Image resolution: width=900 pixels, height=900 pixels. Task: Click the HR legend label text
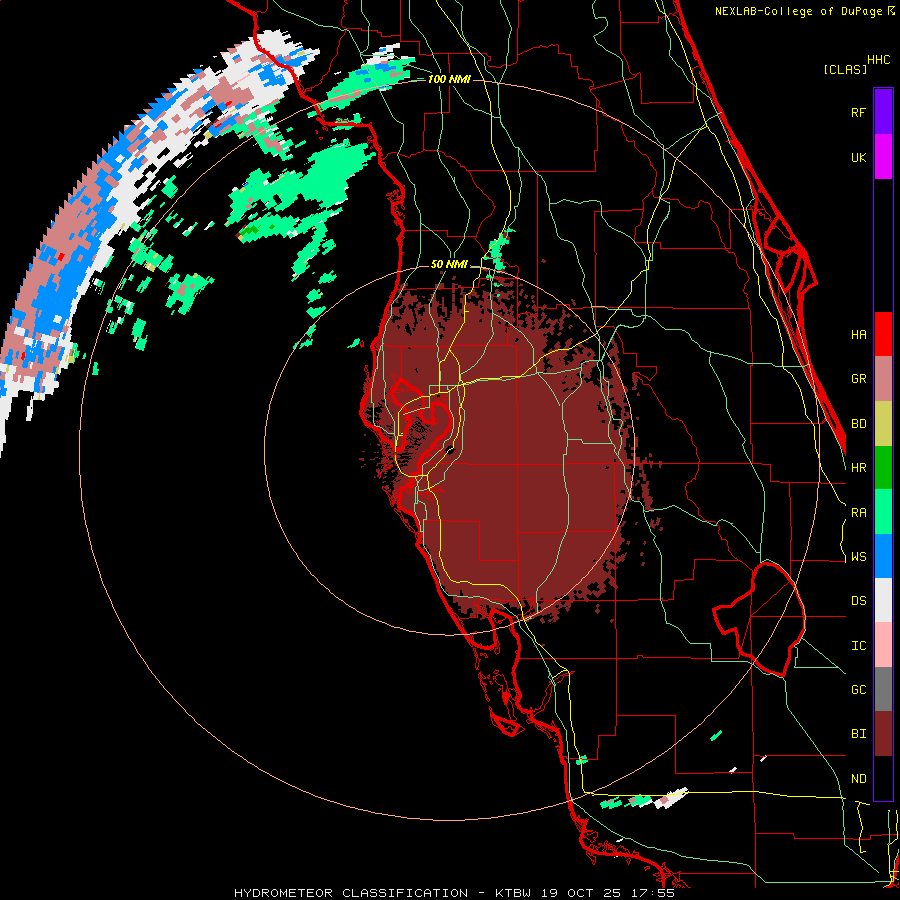pyautogui.click(x=858, y=468)
